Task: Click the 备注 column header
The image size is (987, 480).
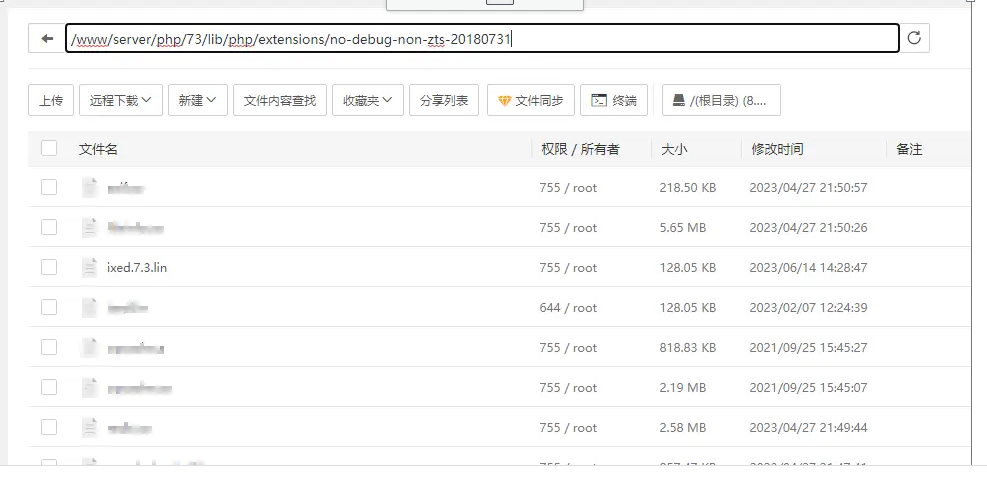Action: pos(909,149)
